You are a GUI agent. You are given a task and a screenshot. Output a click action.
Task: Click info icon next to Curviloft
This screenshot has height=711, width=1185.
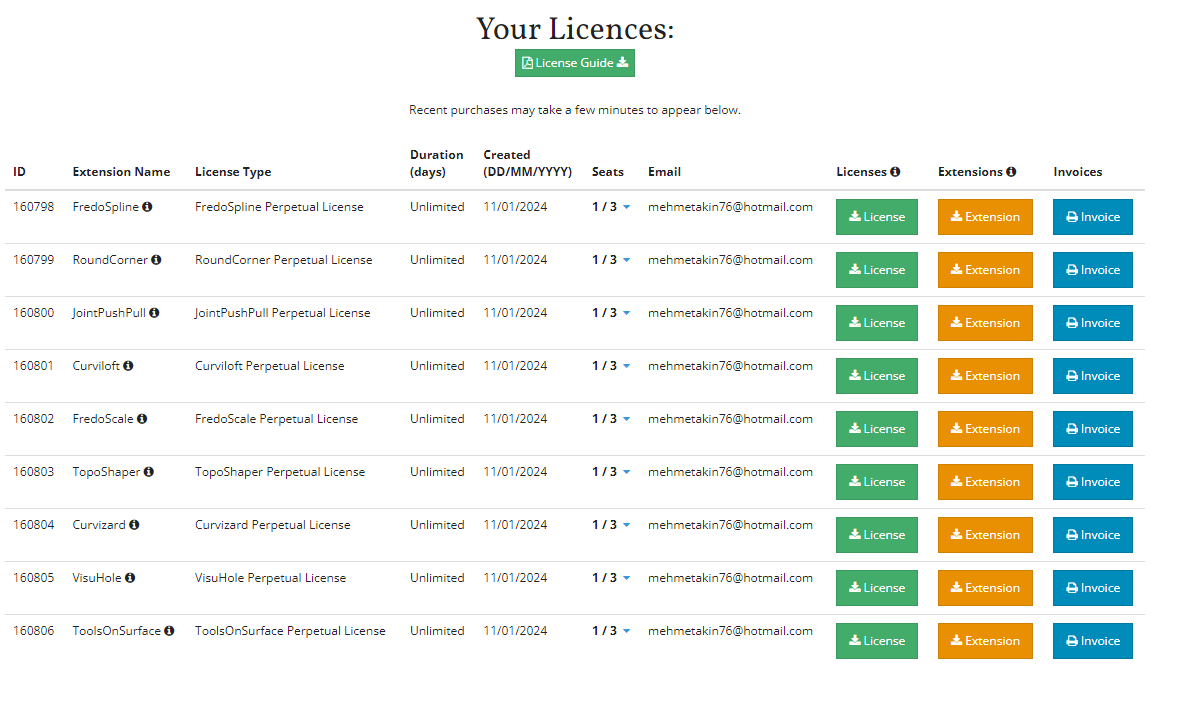tap(128, 366)
